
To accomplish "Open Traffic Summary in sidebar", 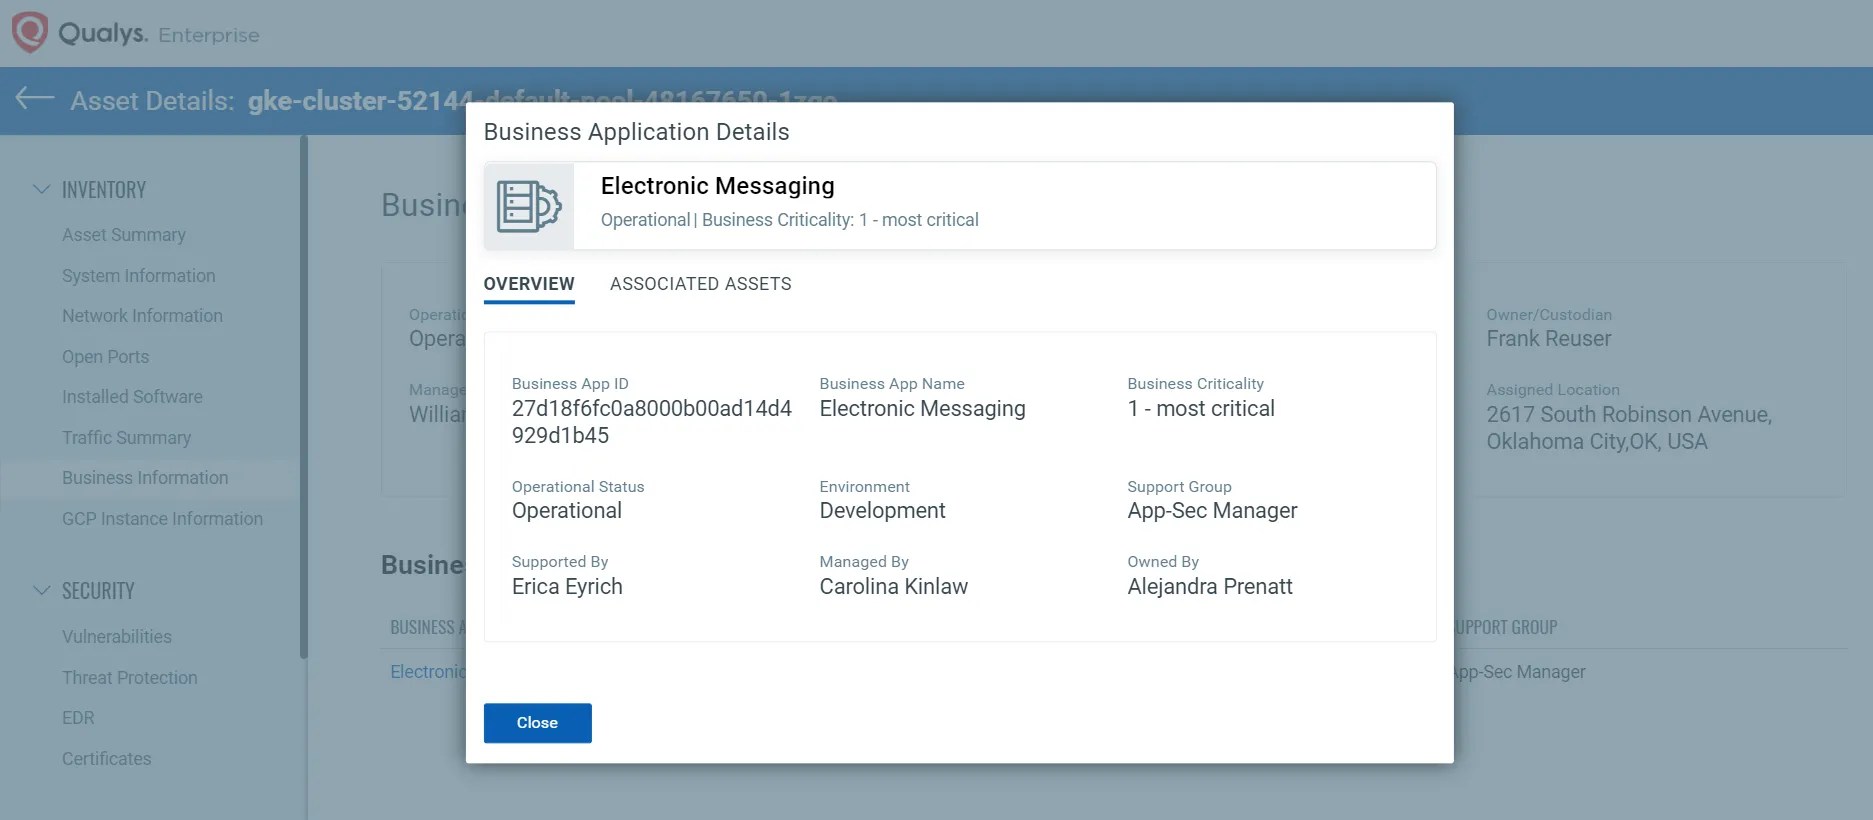I will coord(126,438).
